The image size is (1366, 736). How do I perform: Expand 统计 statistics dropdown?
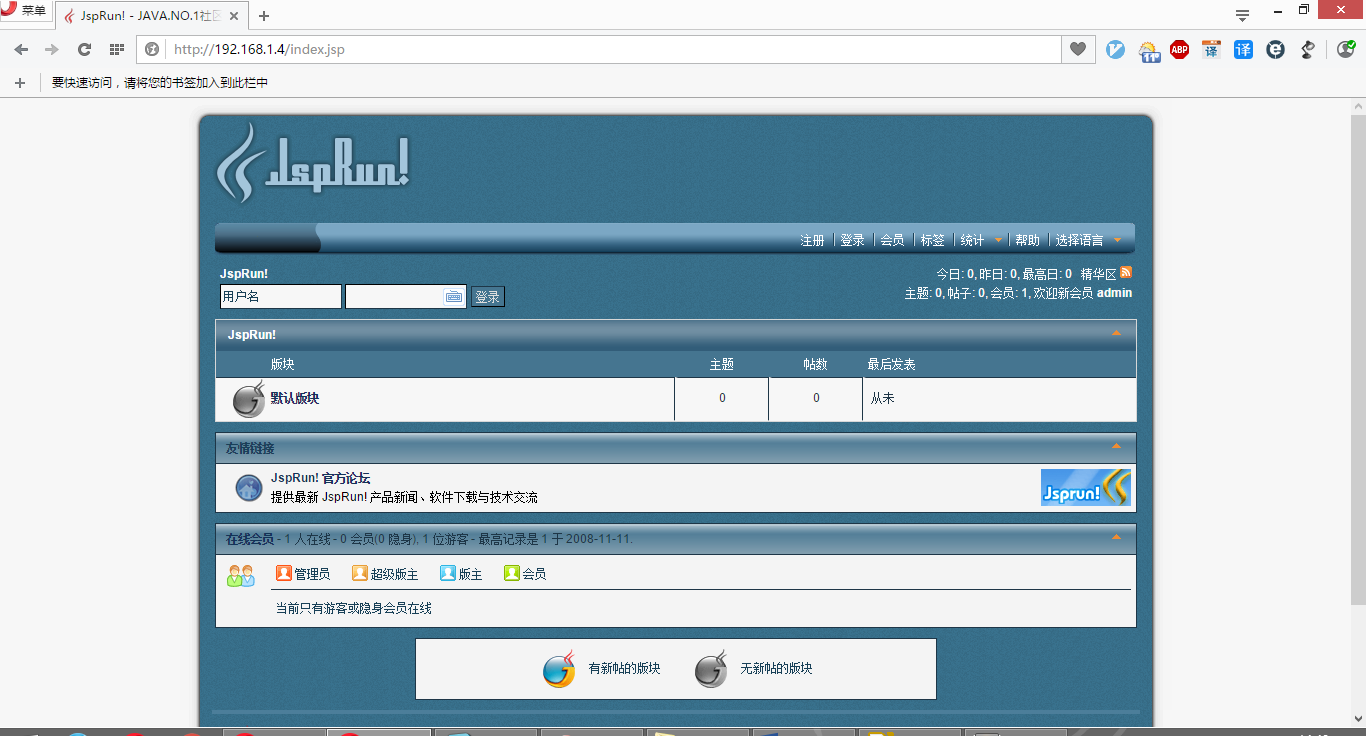pyautogui.click(x=981, y=240)
